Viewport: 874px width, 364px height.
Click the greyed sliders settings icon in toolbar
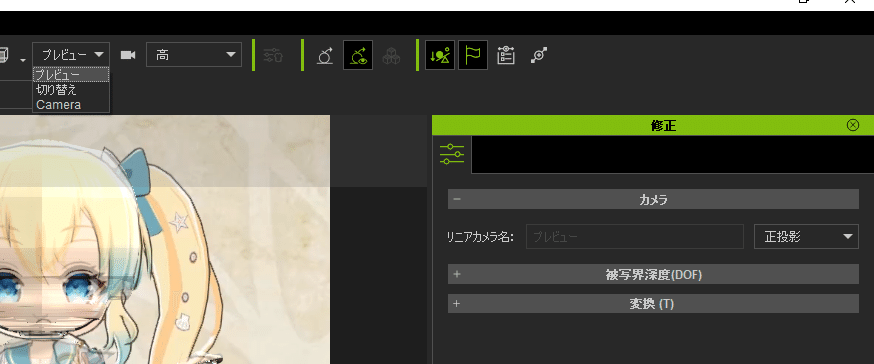point(273,55)
